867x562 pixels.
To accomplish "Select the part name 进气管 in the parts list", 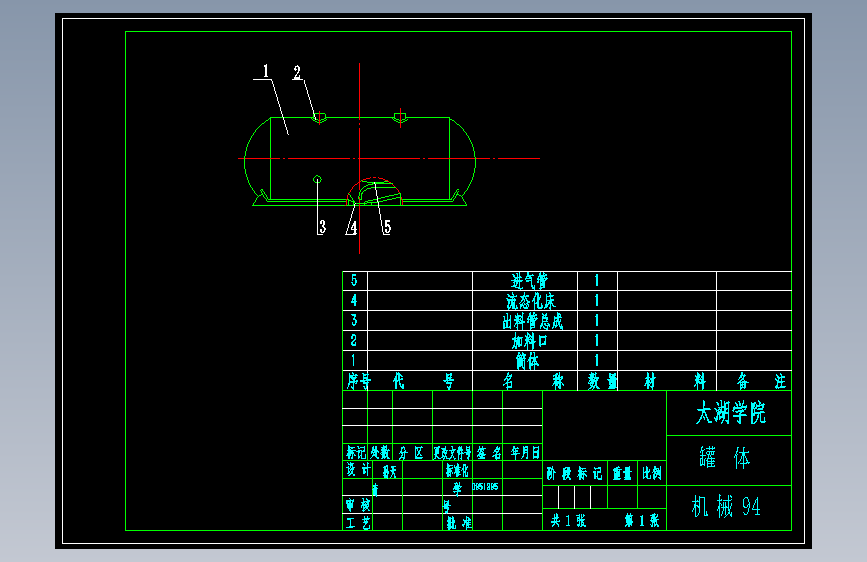I will (x=529, y=281).
